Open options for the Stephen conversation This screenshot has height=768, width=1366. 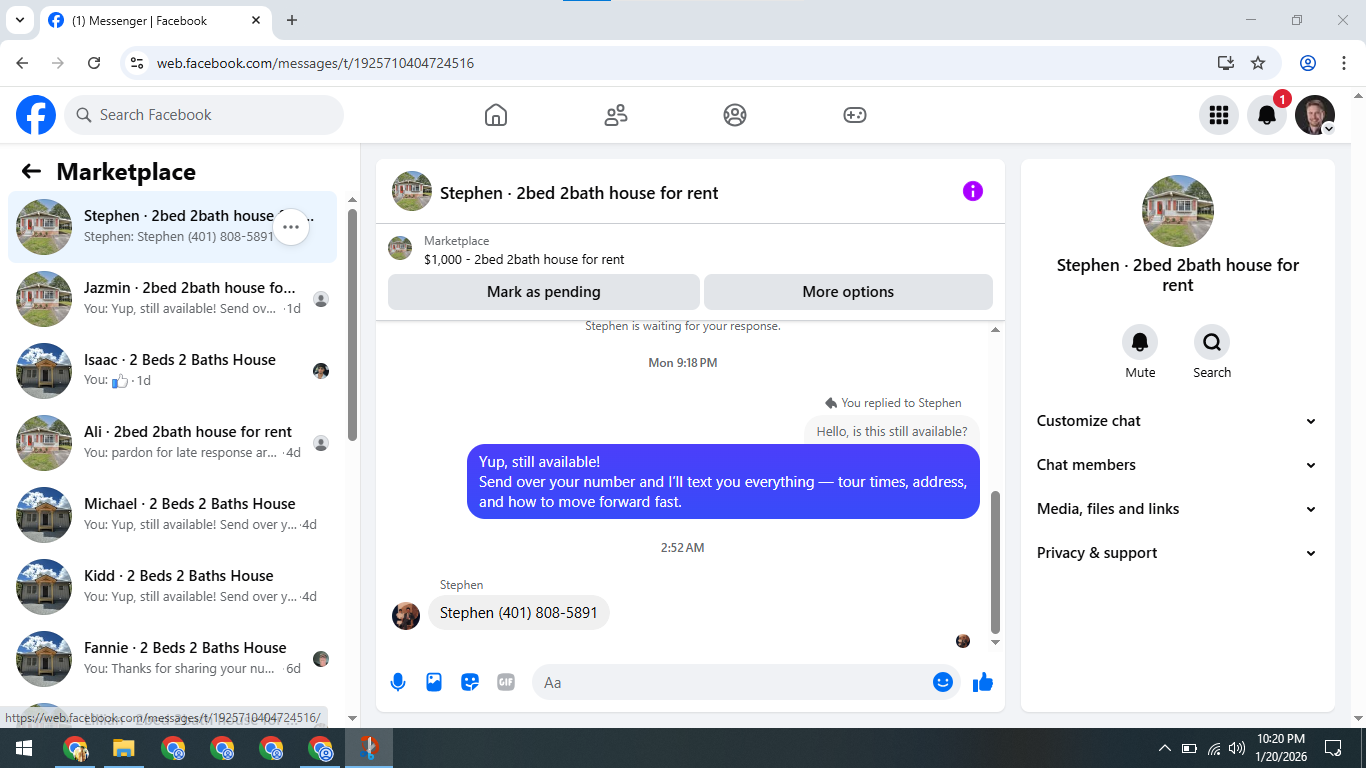click(x=291, y=227)
